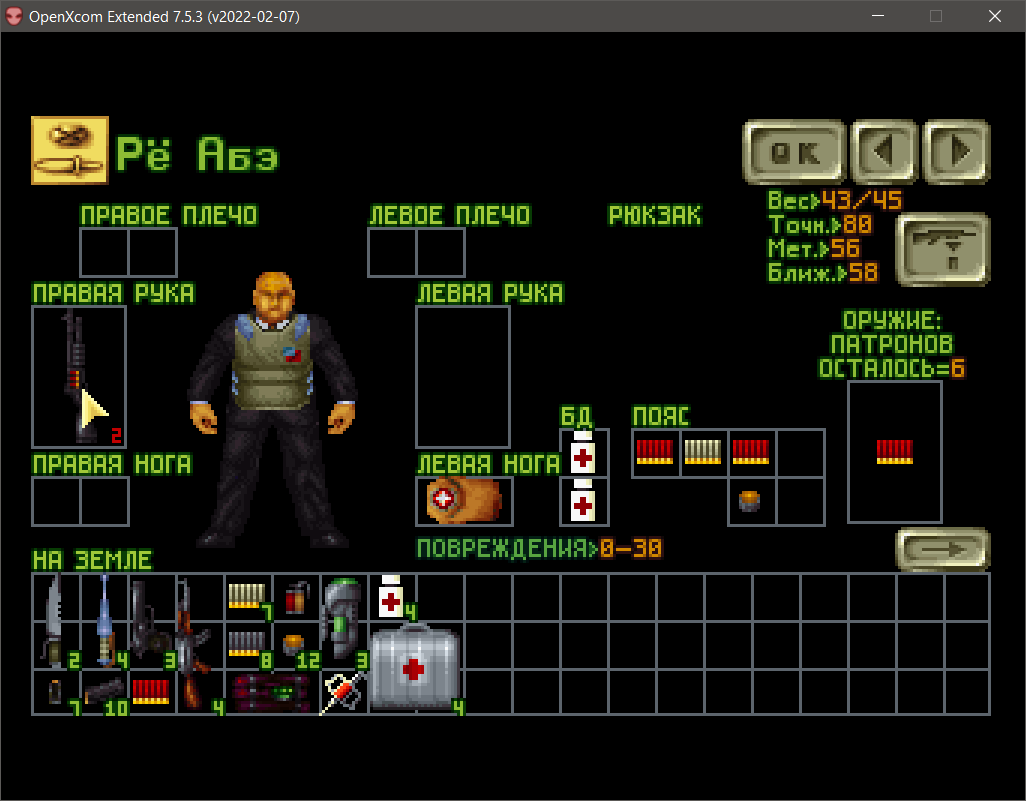Select the bandage in the left leg slot
1026x801 pixels.
click(x=464, y=501)
